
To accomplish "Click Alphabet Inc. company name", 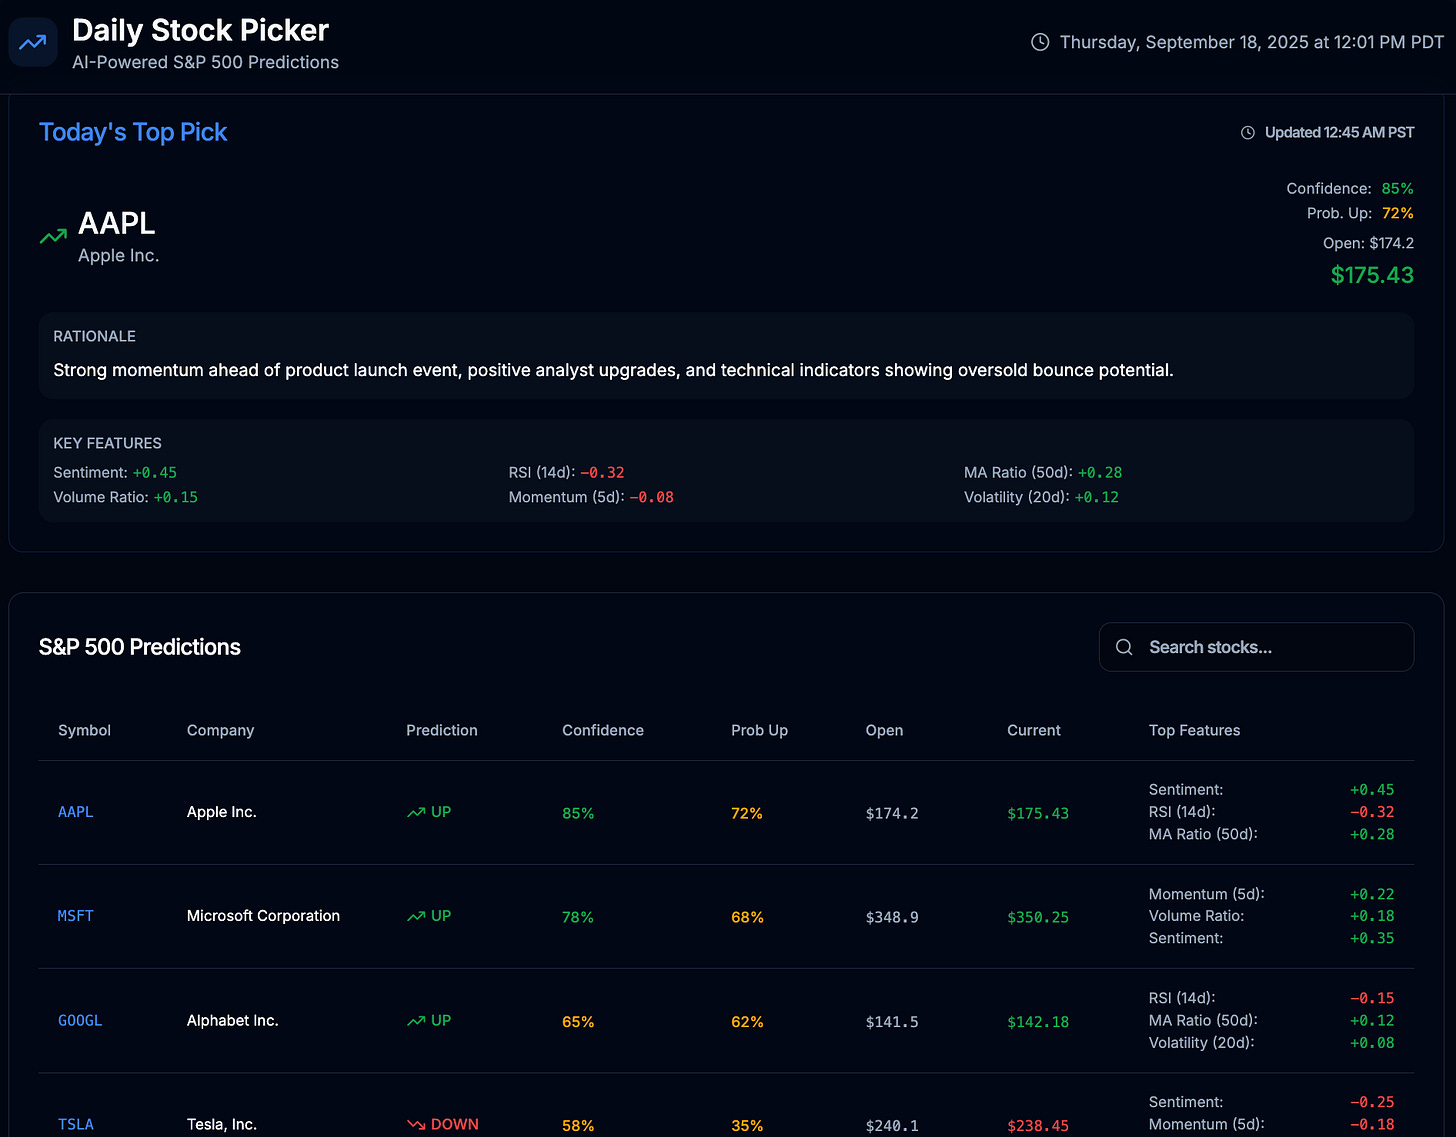I will [232, 1021].
